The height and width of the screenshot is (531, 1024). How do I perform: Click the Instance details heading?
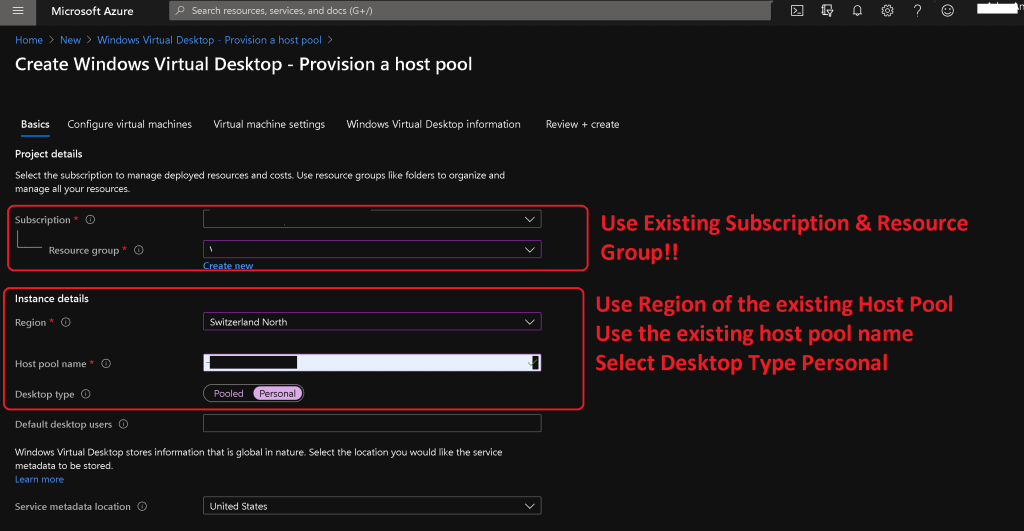pos(52,298)
